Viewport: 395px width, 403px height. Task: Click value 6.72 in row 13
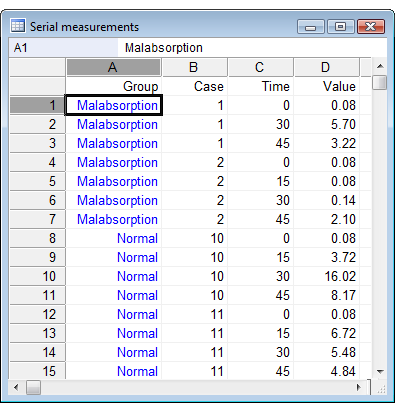pyautogui.click(x=326, y=333)
